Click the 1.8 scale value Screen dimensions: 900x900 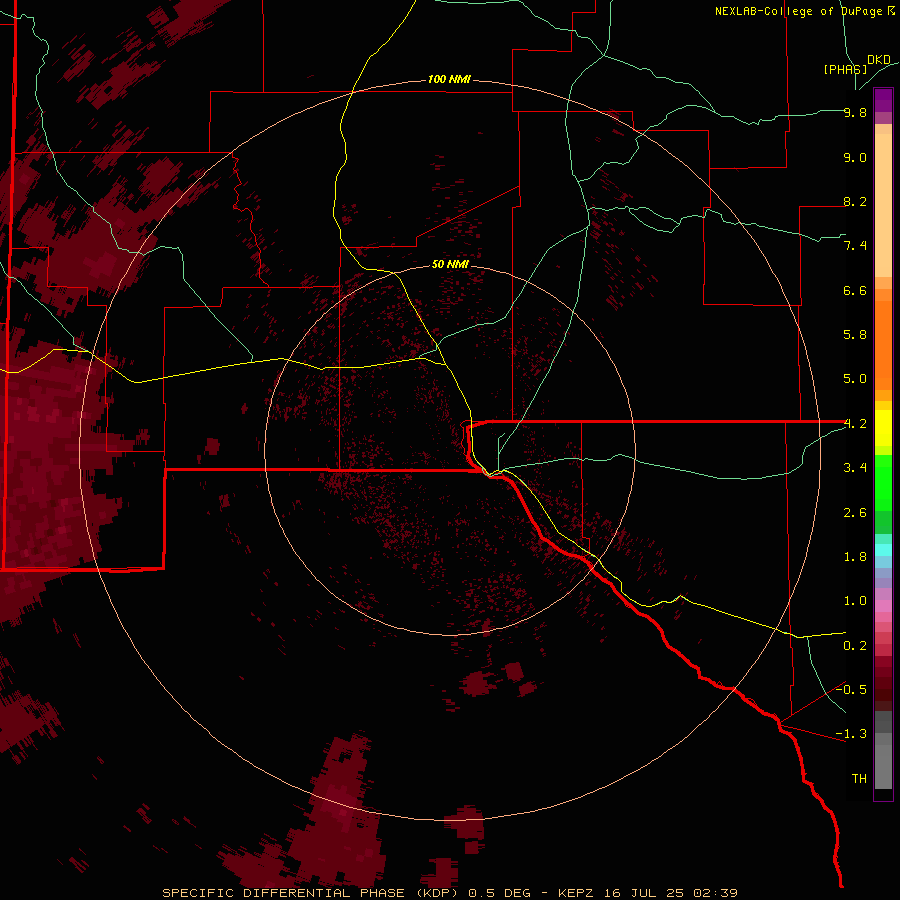point(855,557)
